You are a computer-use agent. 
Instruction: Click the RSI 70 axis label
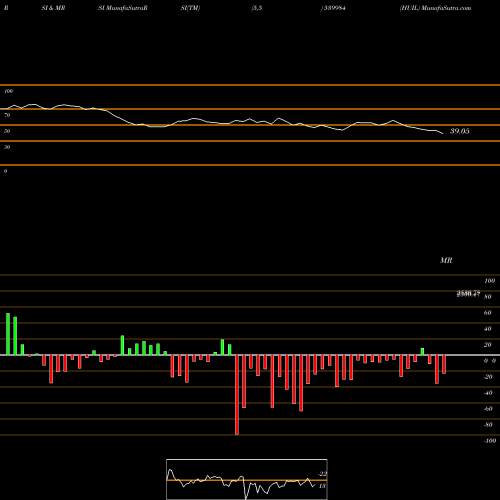pos(7,115)
